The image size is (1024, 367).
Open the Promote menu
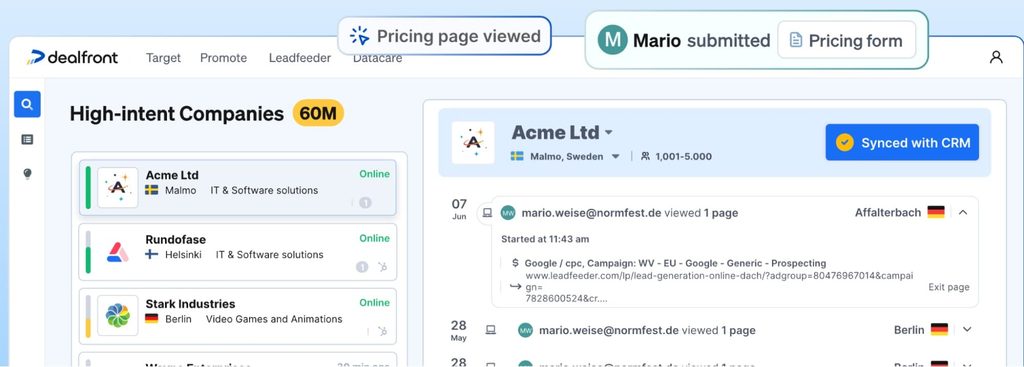tap(223, 58)
